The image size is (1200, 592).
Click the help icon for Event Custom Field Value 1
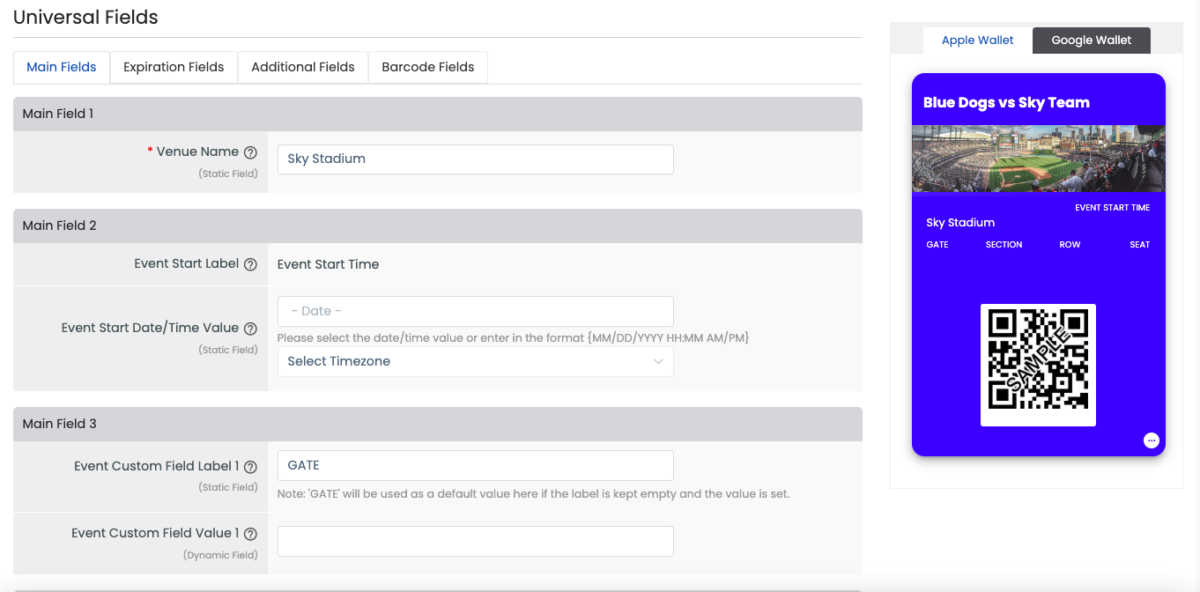pyautogui.click(x=251, y=533)
